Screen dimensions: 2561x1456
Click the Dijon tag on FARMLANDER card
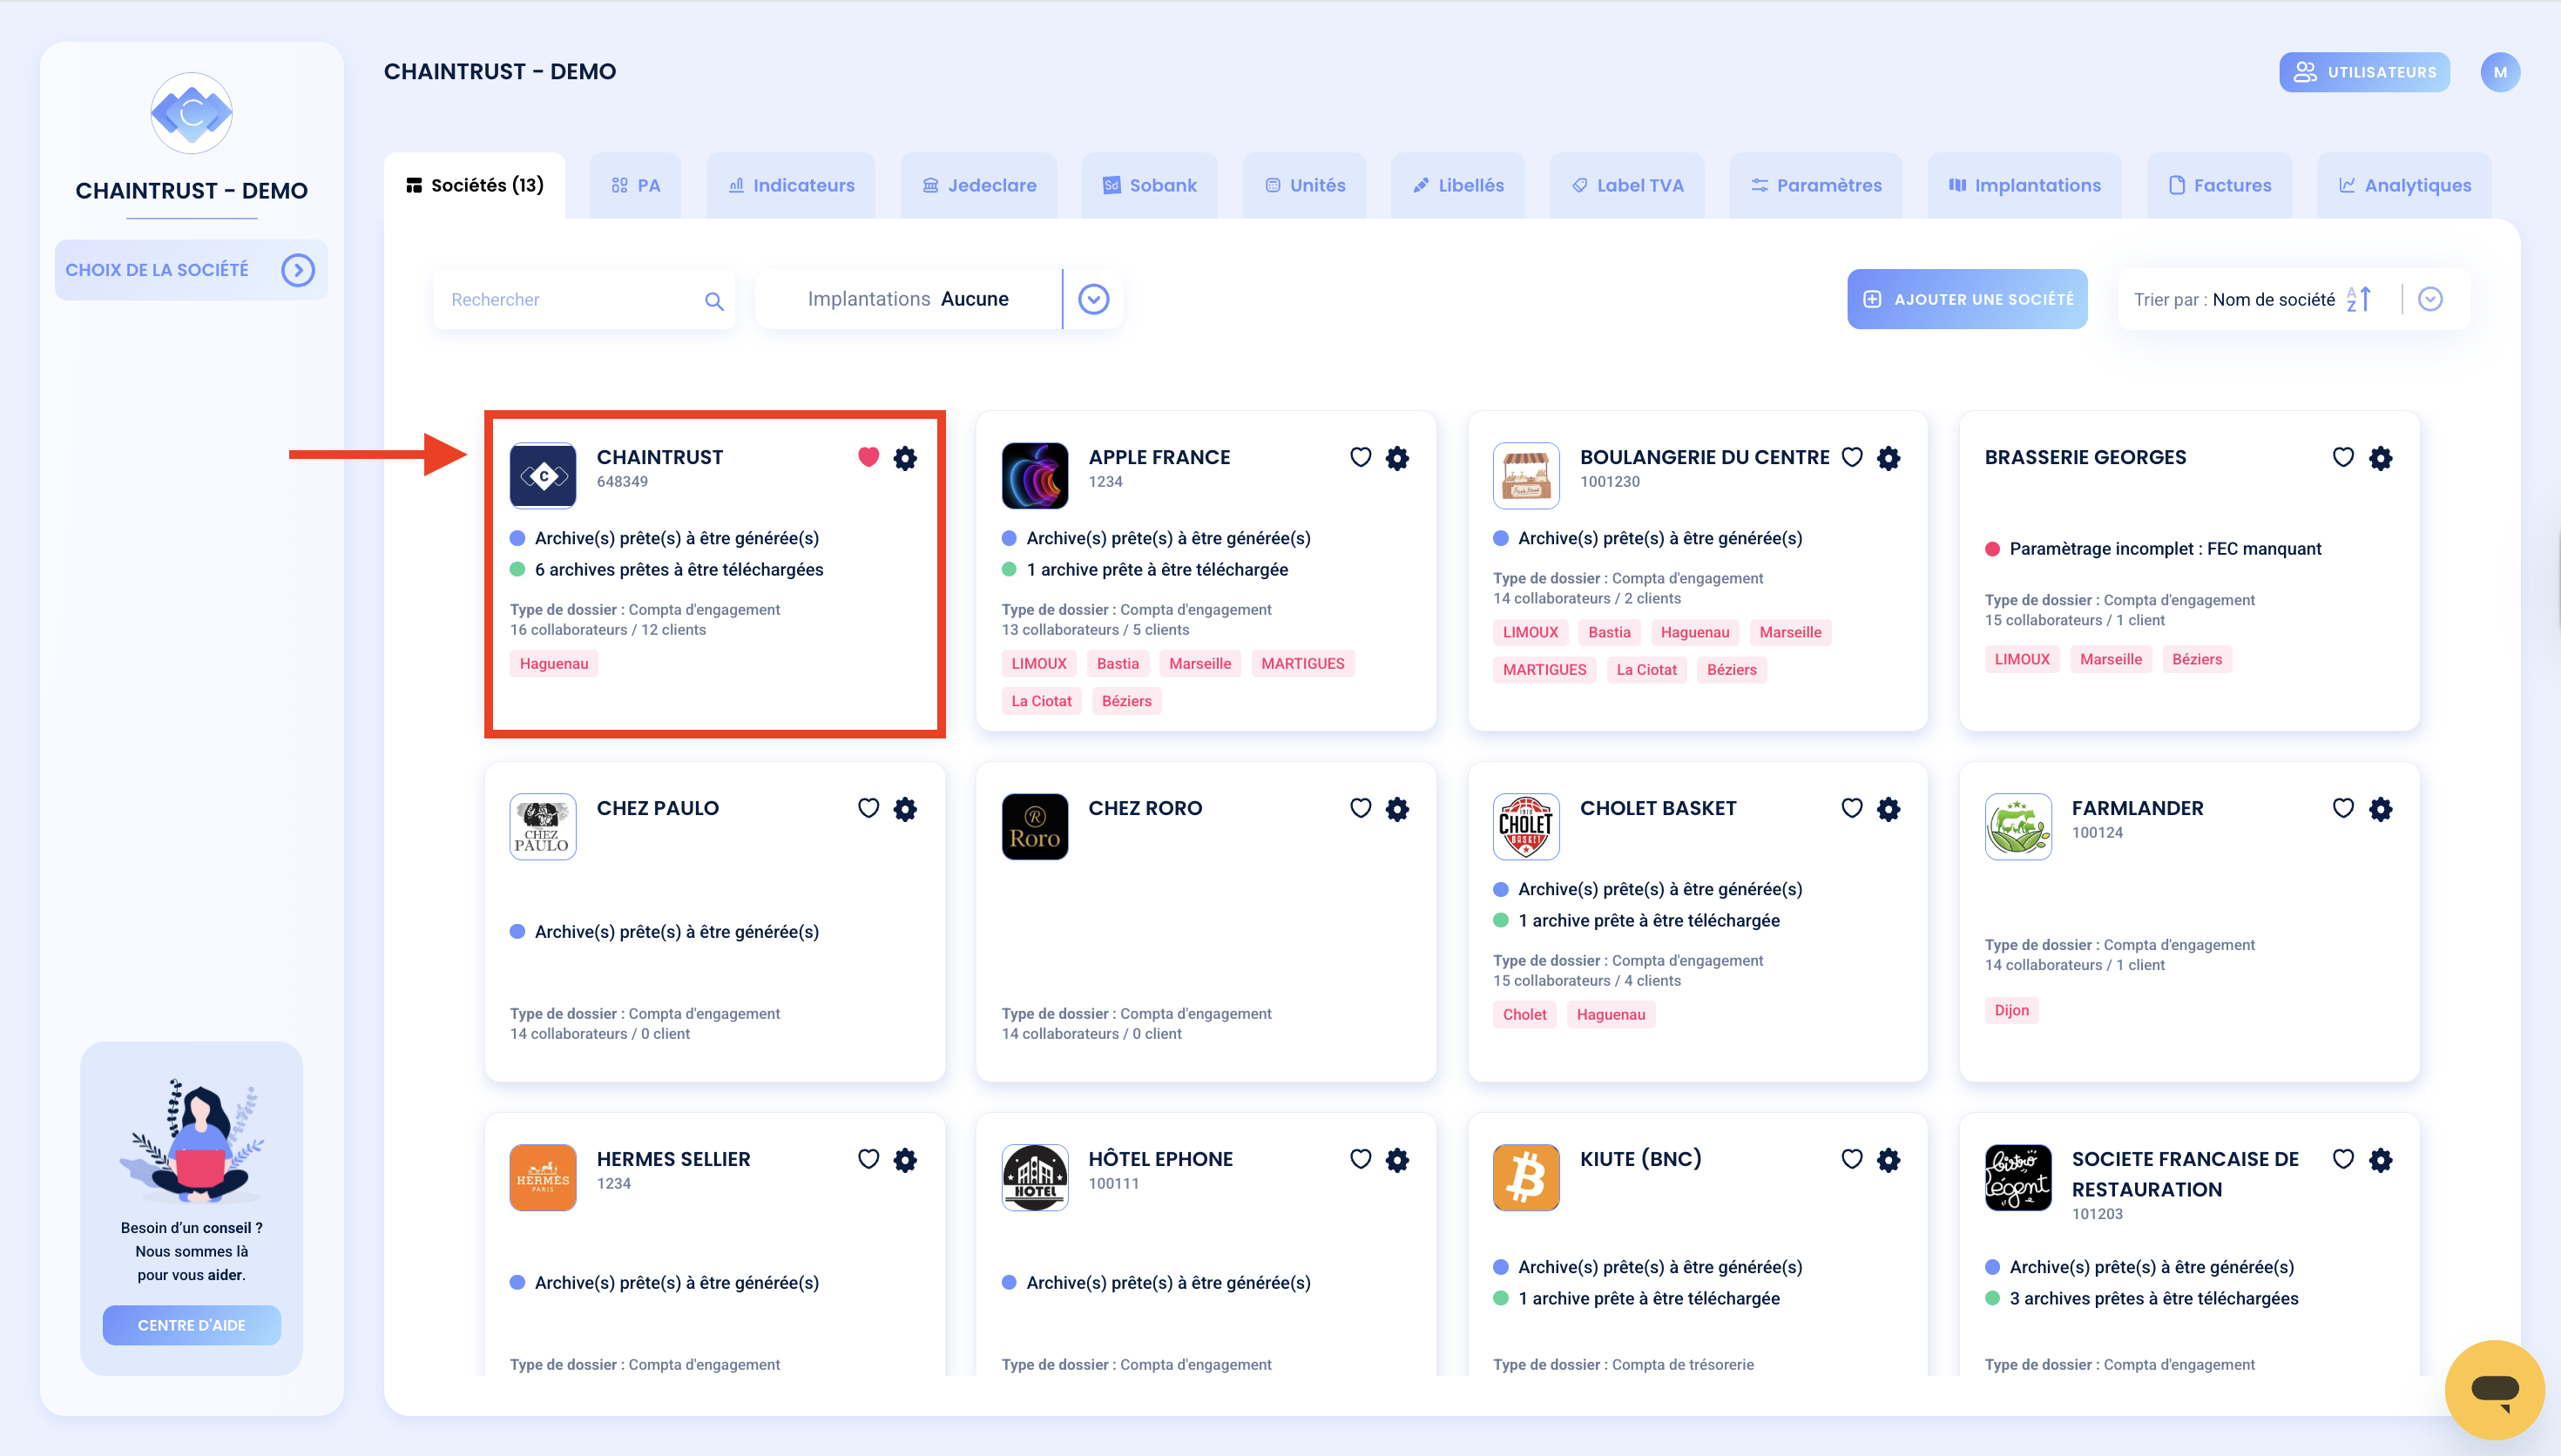pyautogui.click(x=2011, y=1010)
